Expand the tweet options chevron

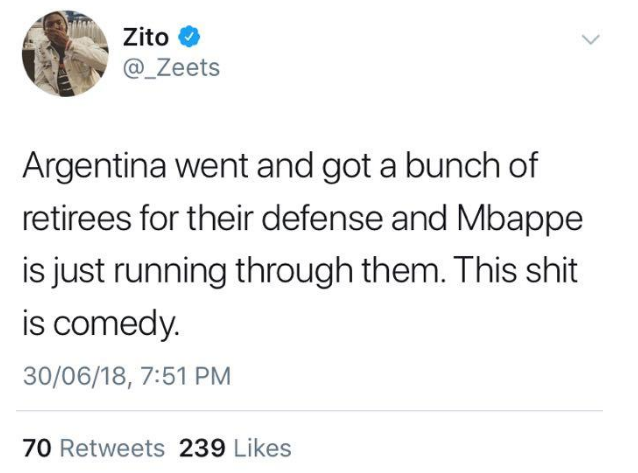pyautogui.click(x=591, y=39)
